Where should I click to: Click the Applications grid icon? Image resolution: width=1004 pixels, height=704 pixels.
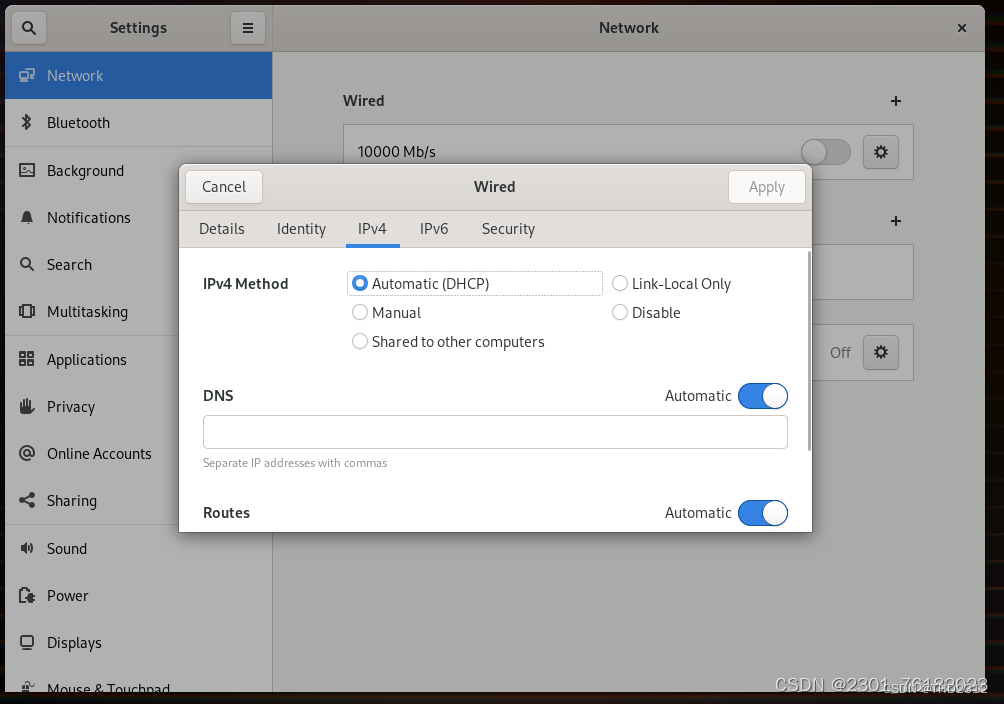point(26,359)
